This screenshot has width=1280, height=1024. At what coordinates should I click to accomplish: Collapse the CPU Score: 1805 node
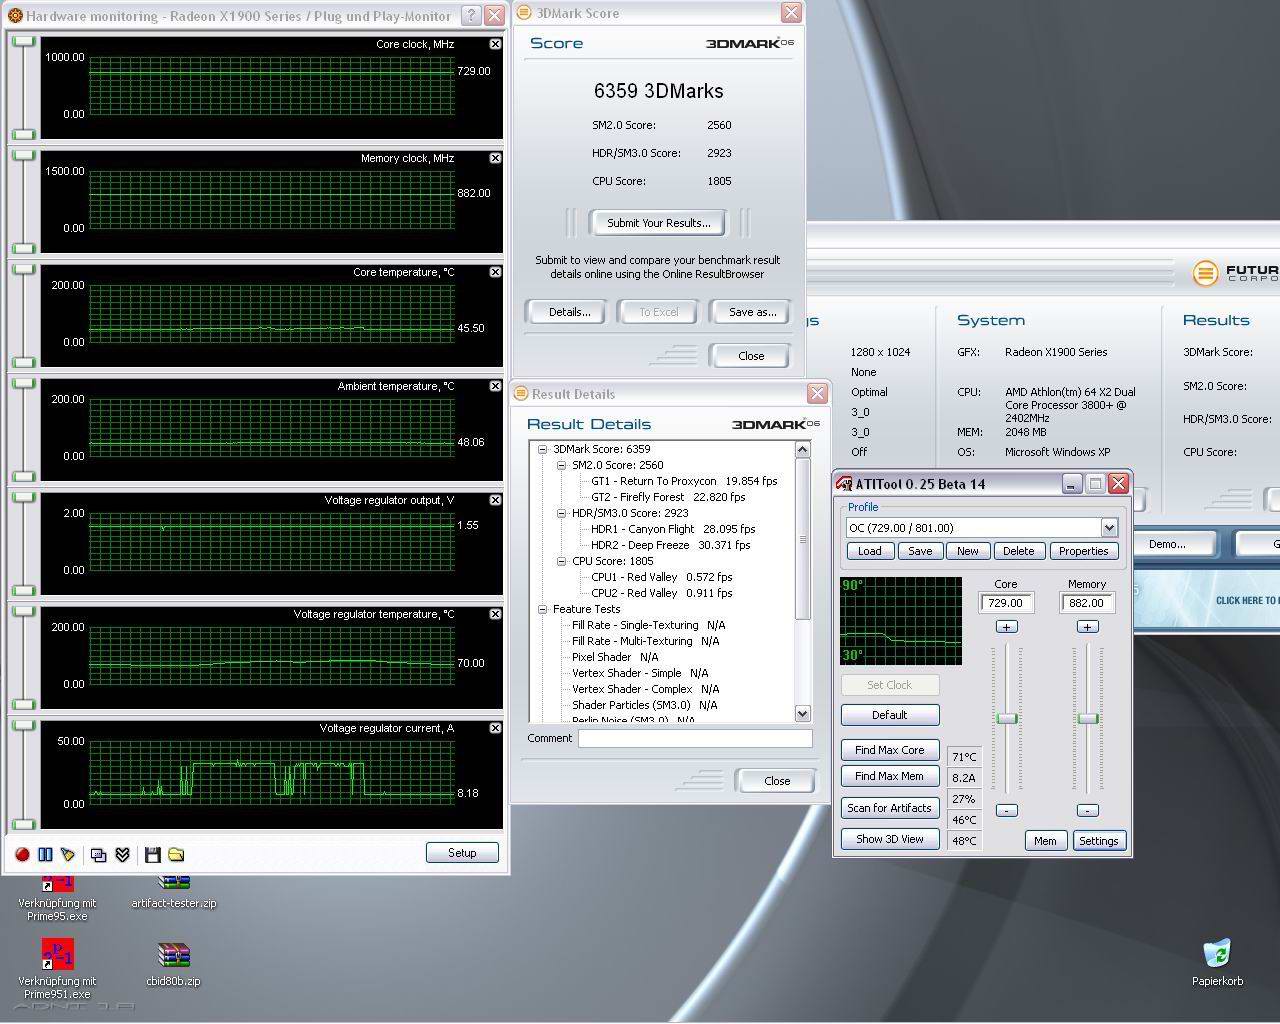[x=562, y=561]
